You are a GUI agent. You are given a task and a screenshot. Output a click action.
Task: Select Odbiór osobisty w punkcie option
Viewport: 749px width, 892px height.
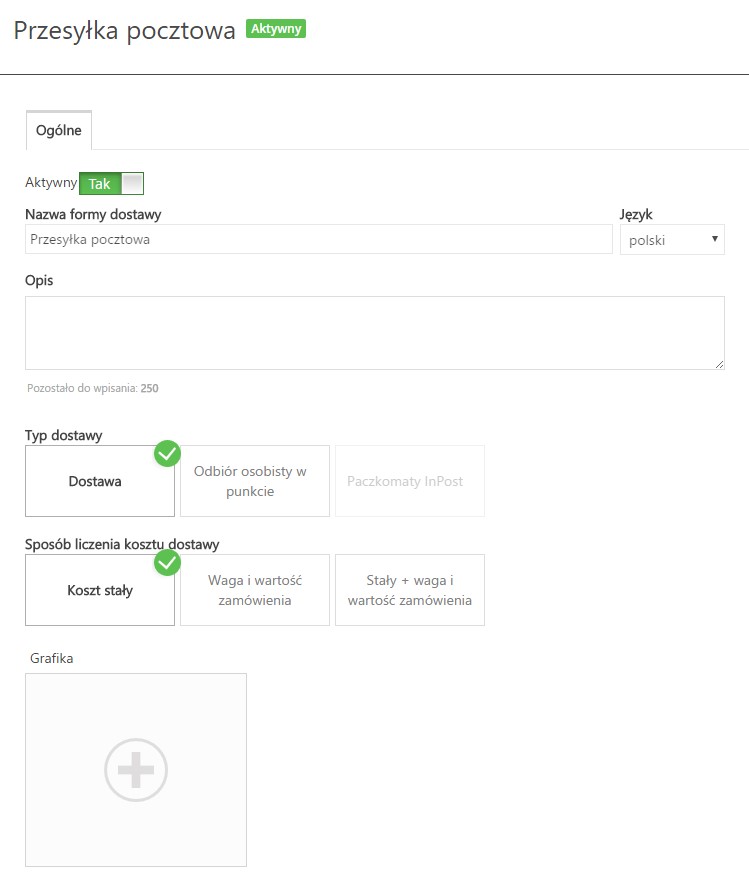click(x=255, y=481)
